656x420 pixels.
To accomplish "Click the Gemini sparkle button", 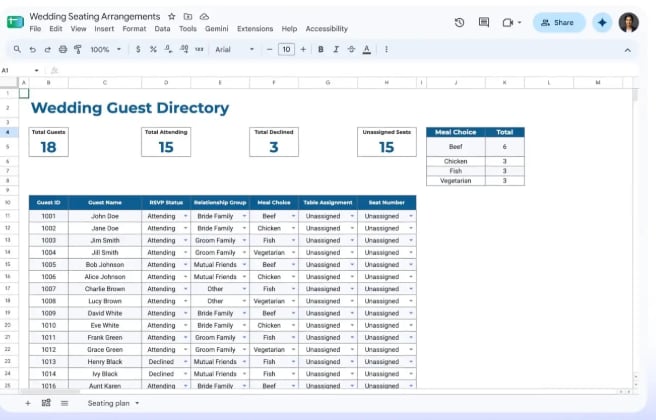I will click(x=602, y=23).
